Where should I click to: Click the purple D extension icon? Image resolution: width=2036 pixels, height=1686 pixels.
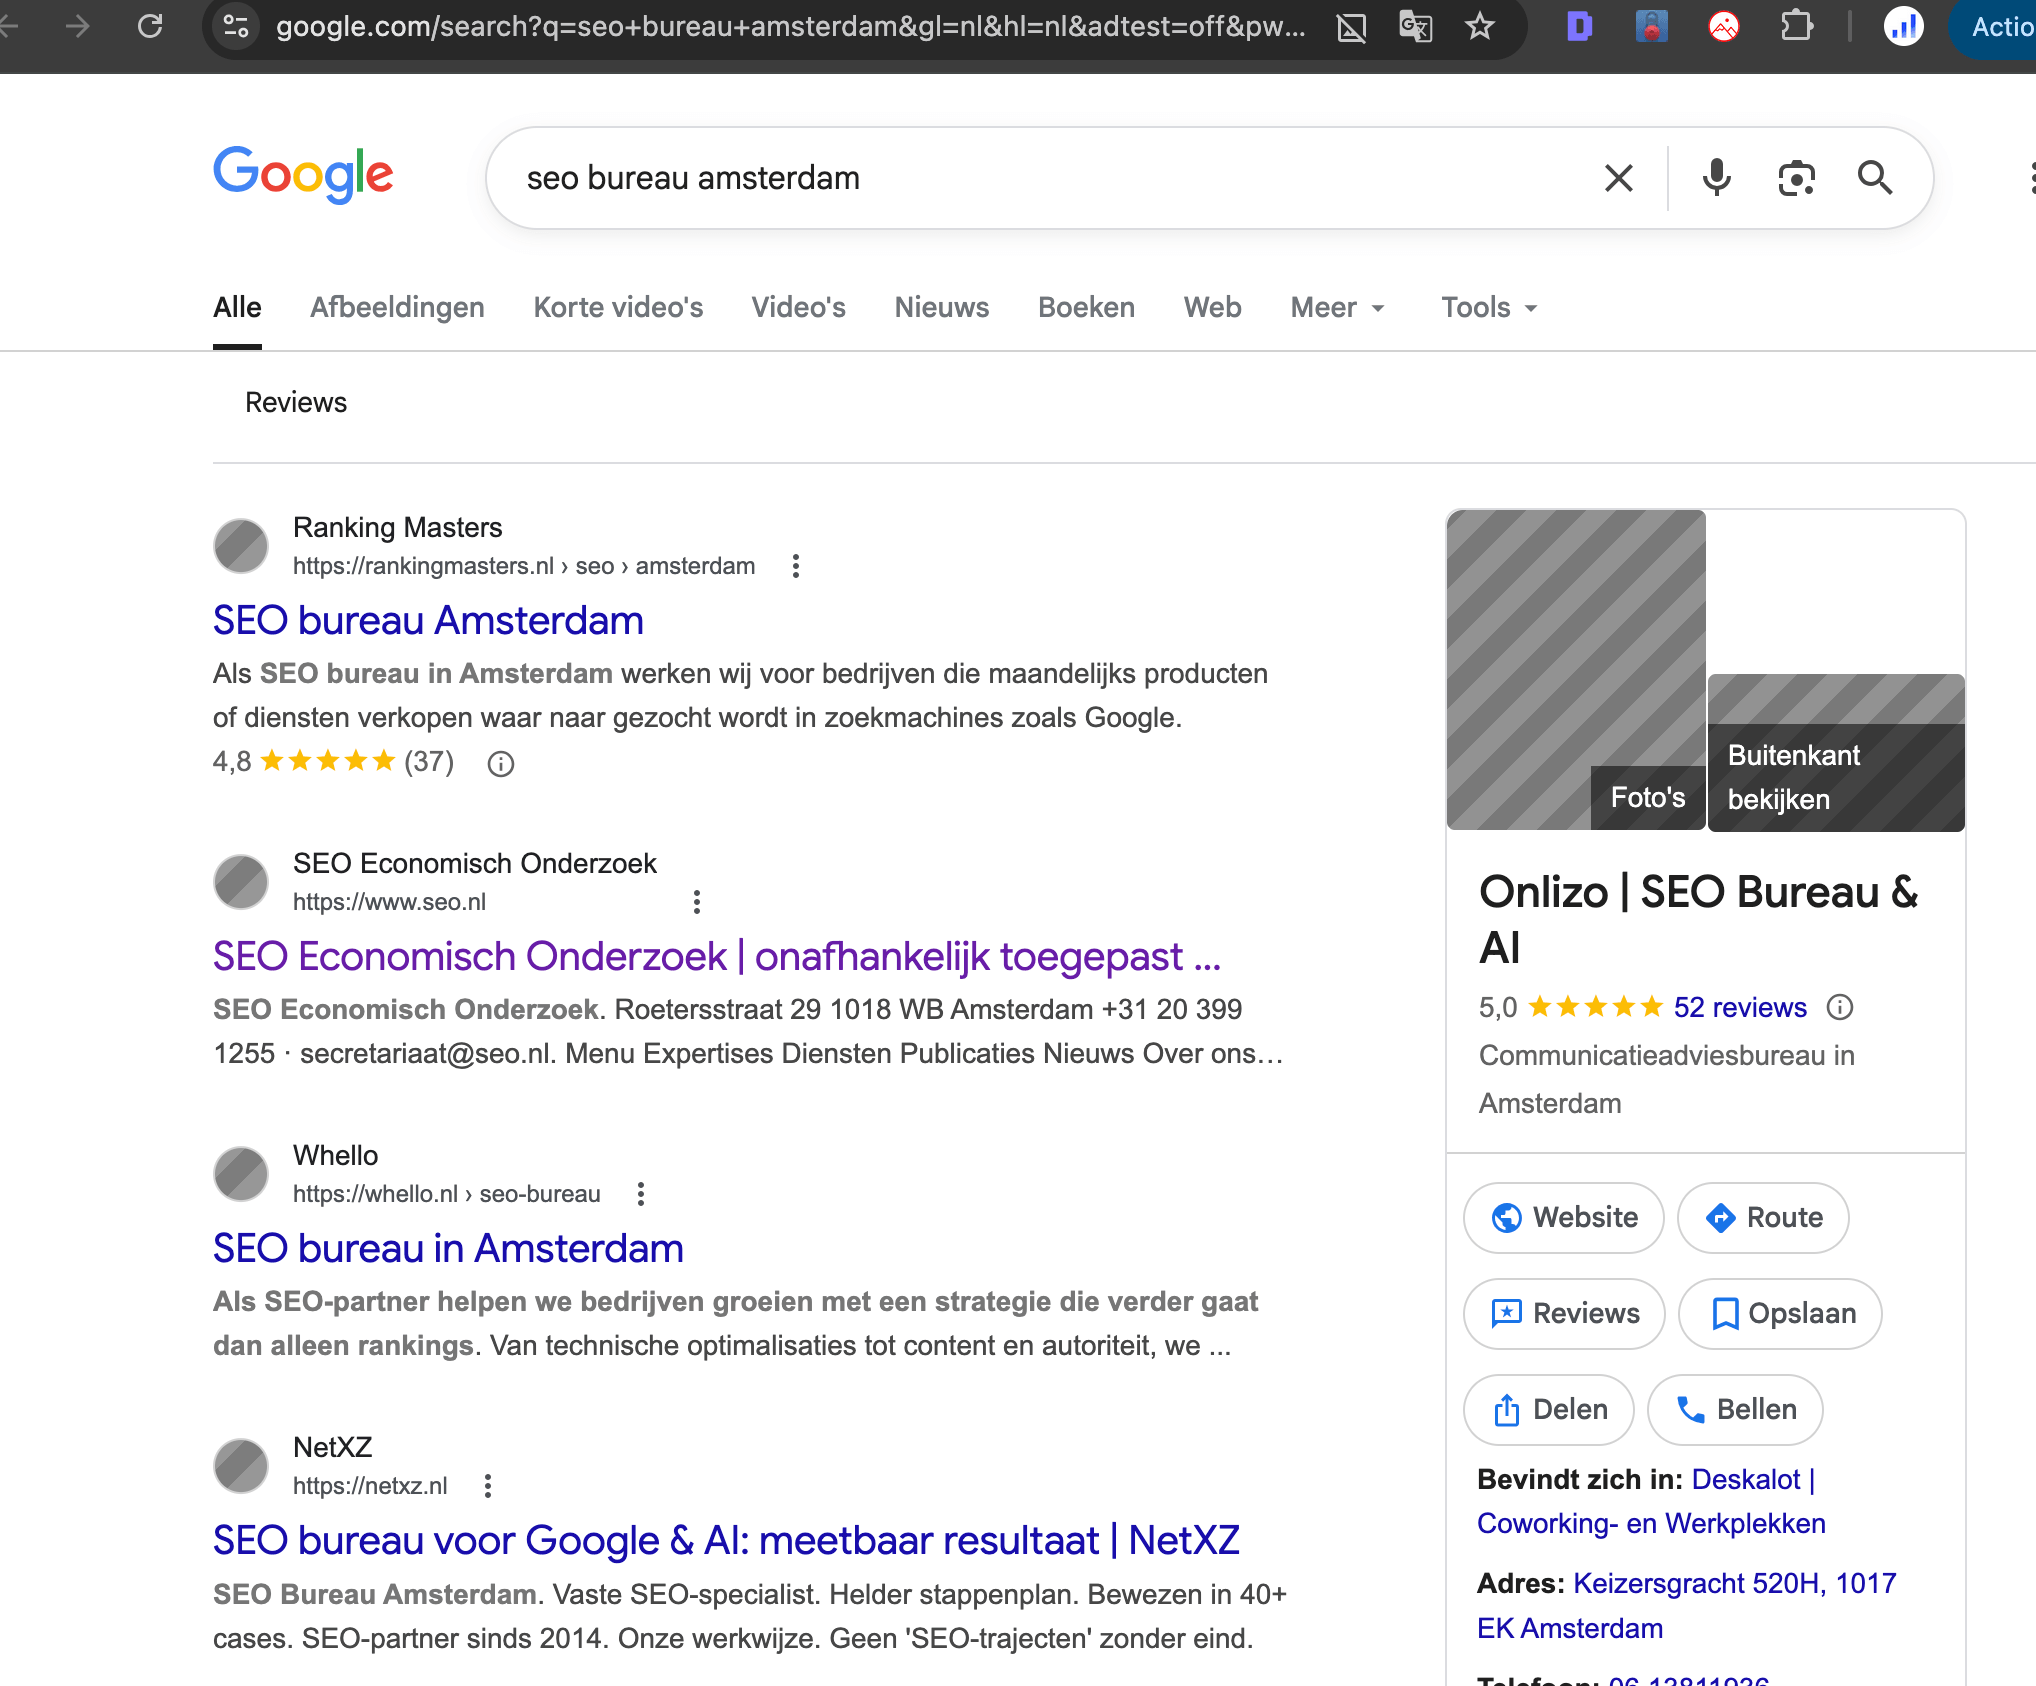[x=1579, y=26]
